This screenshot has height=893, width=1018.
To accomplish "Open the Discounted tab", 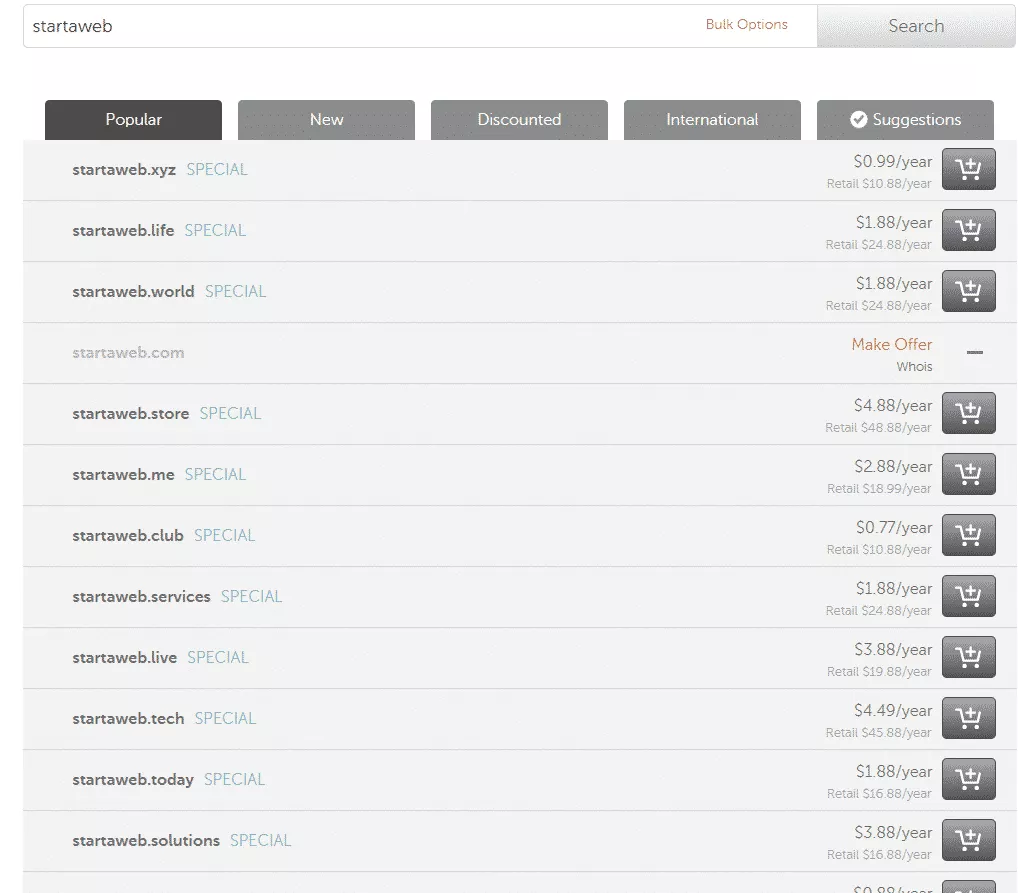I will pyautogui.click(x=519, y=120).
